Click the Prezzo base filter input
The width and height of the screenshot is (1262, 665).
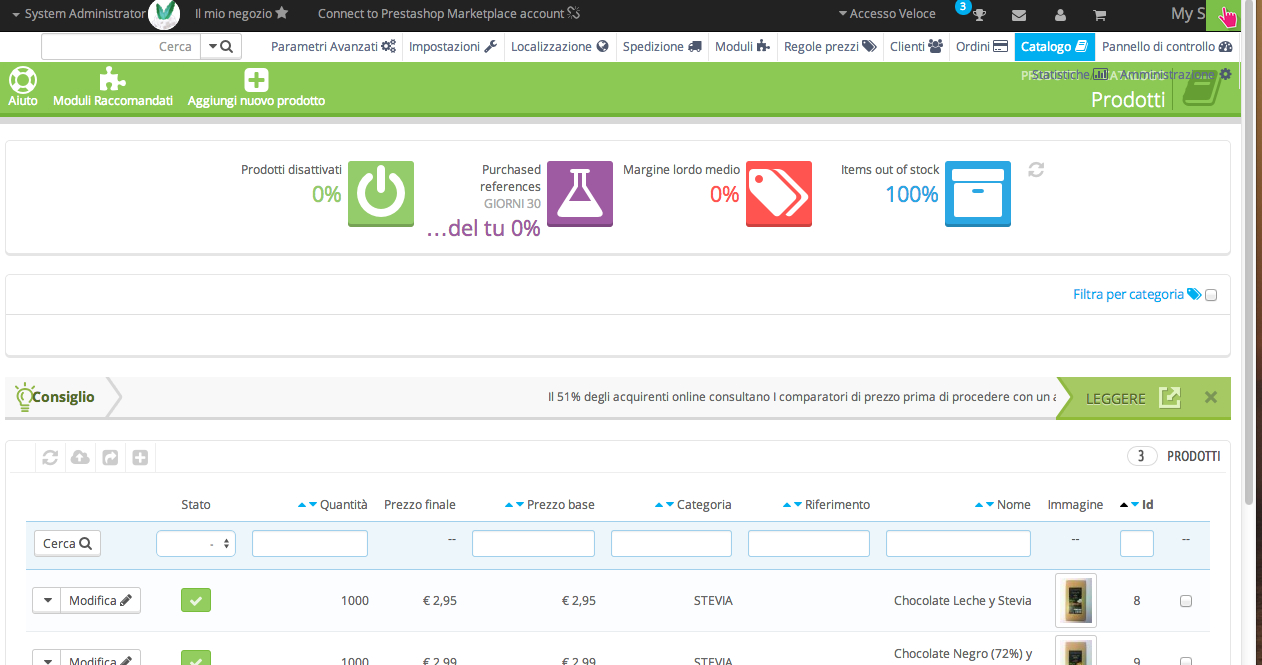point(533,543)
